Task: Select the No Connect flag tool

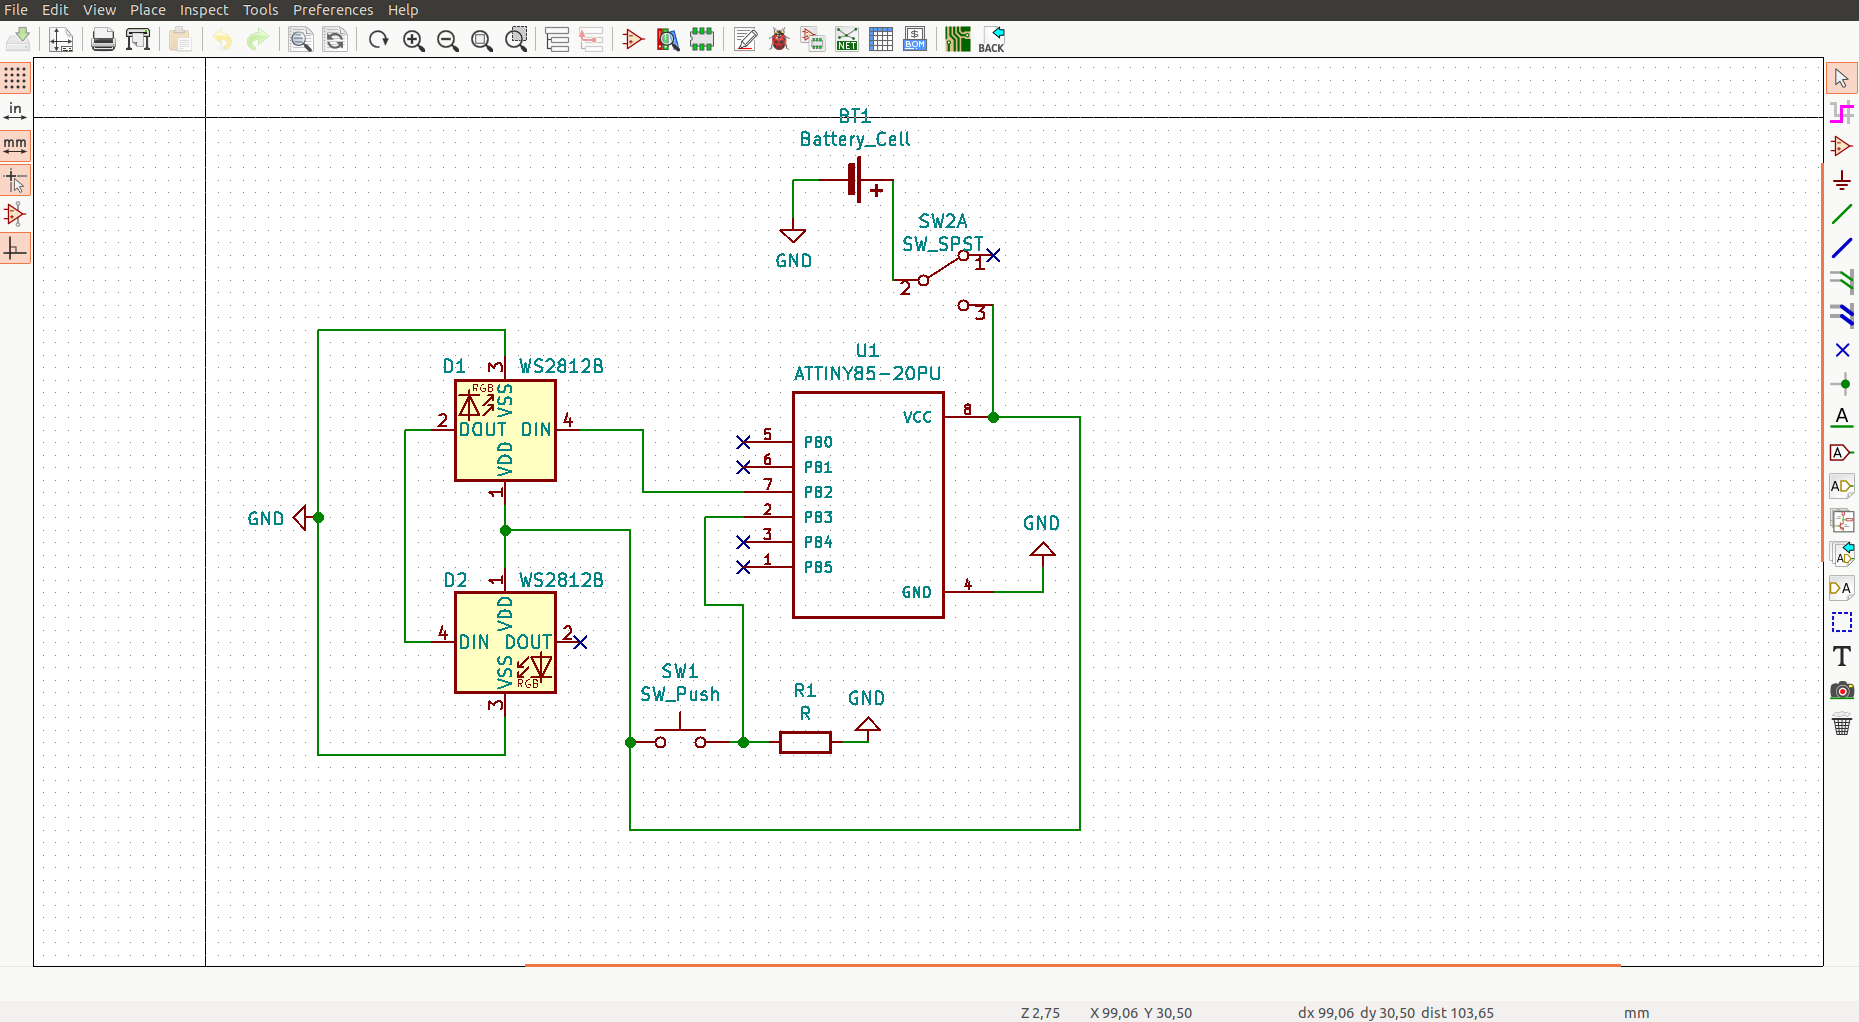Action: coord(1842,350)
